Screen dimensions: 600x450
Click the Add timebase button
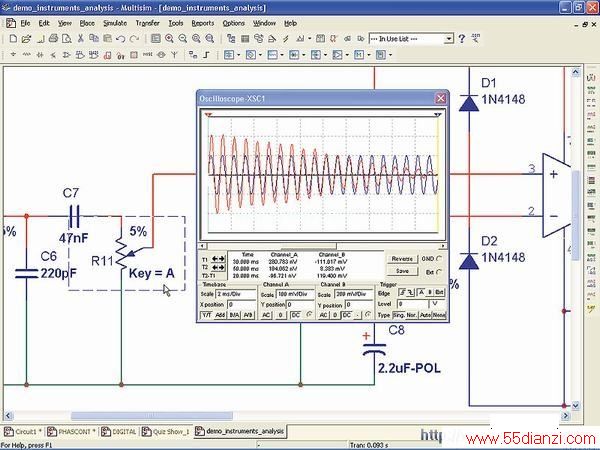[x=220, y=315]
